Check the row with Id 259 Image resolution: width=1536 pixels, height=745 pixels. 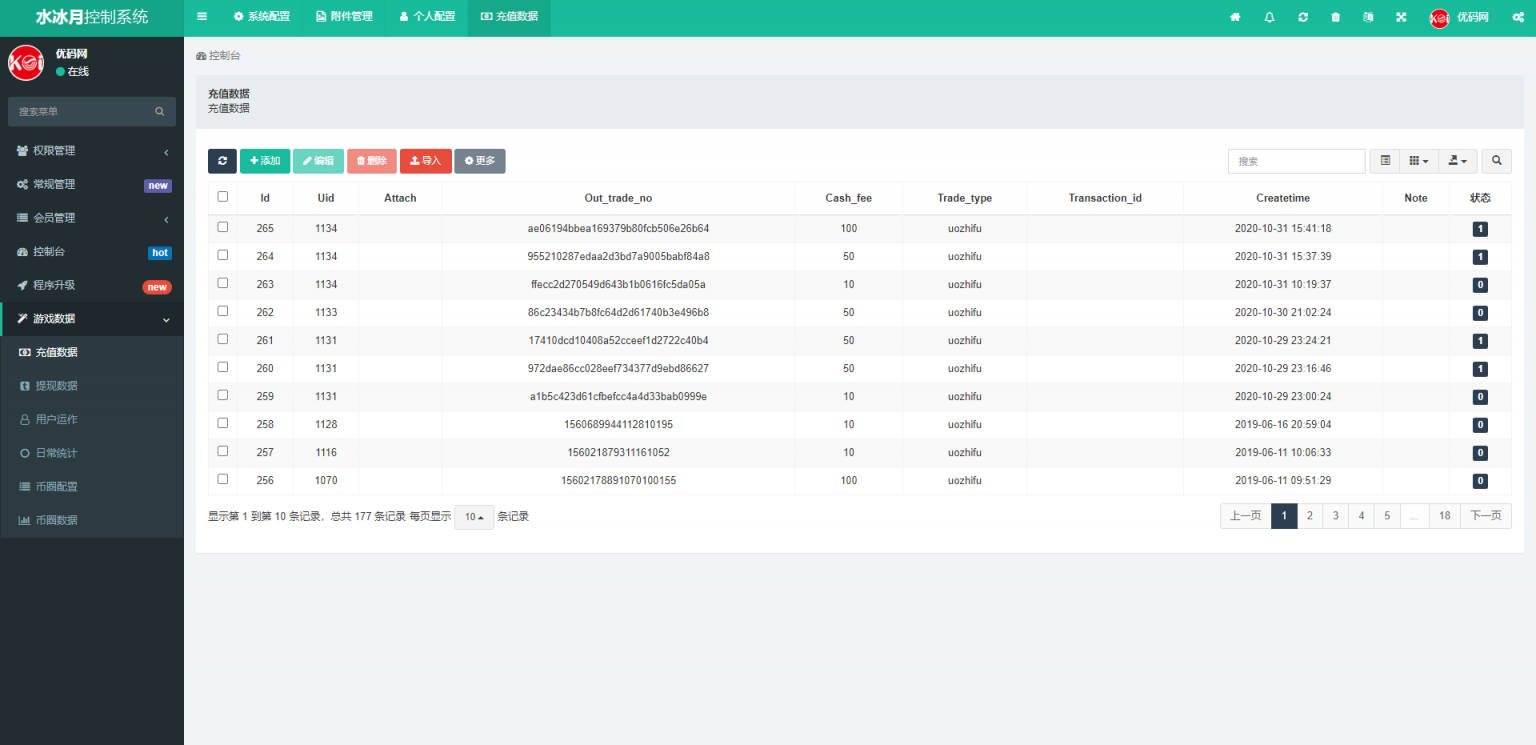[223, 395]
